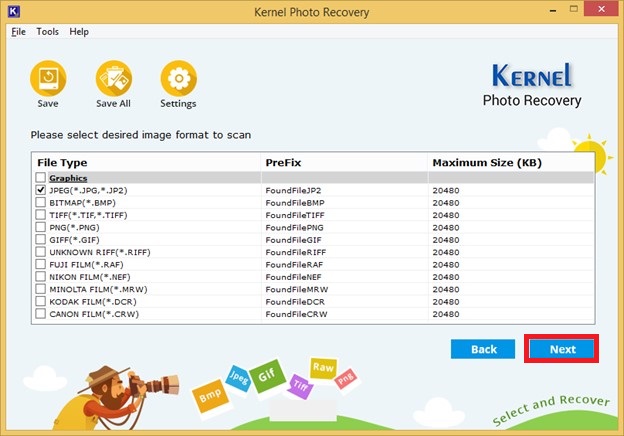Check the CANON FILM(*.CRW) checkbox
The width and height of the screenshot is (624, 436).
pyautogui.click(x=41, y=313)
